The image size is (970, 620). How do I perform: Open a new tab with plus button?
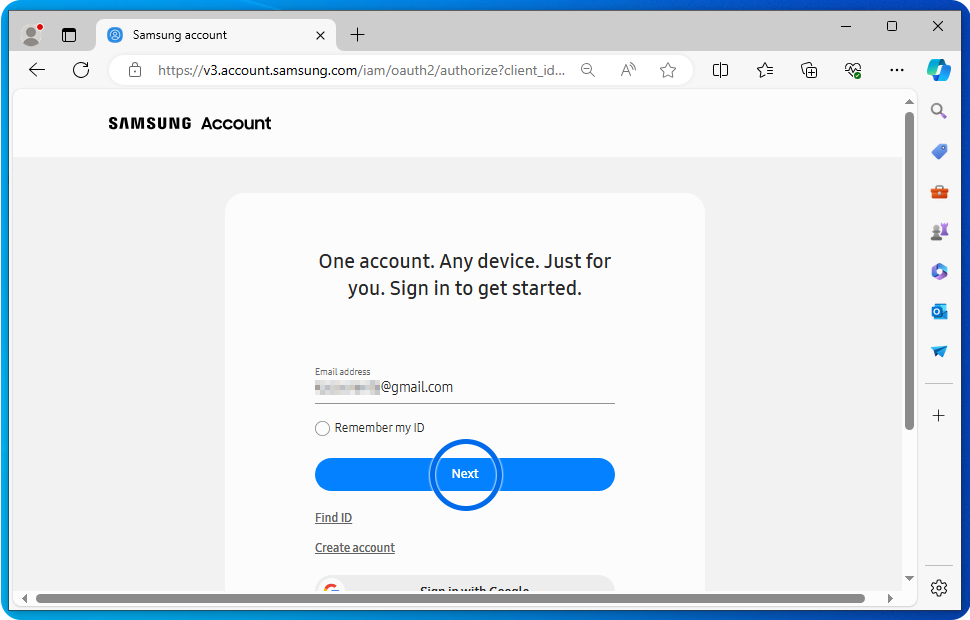click(x=357, y=35)
